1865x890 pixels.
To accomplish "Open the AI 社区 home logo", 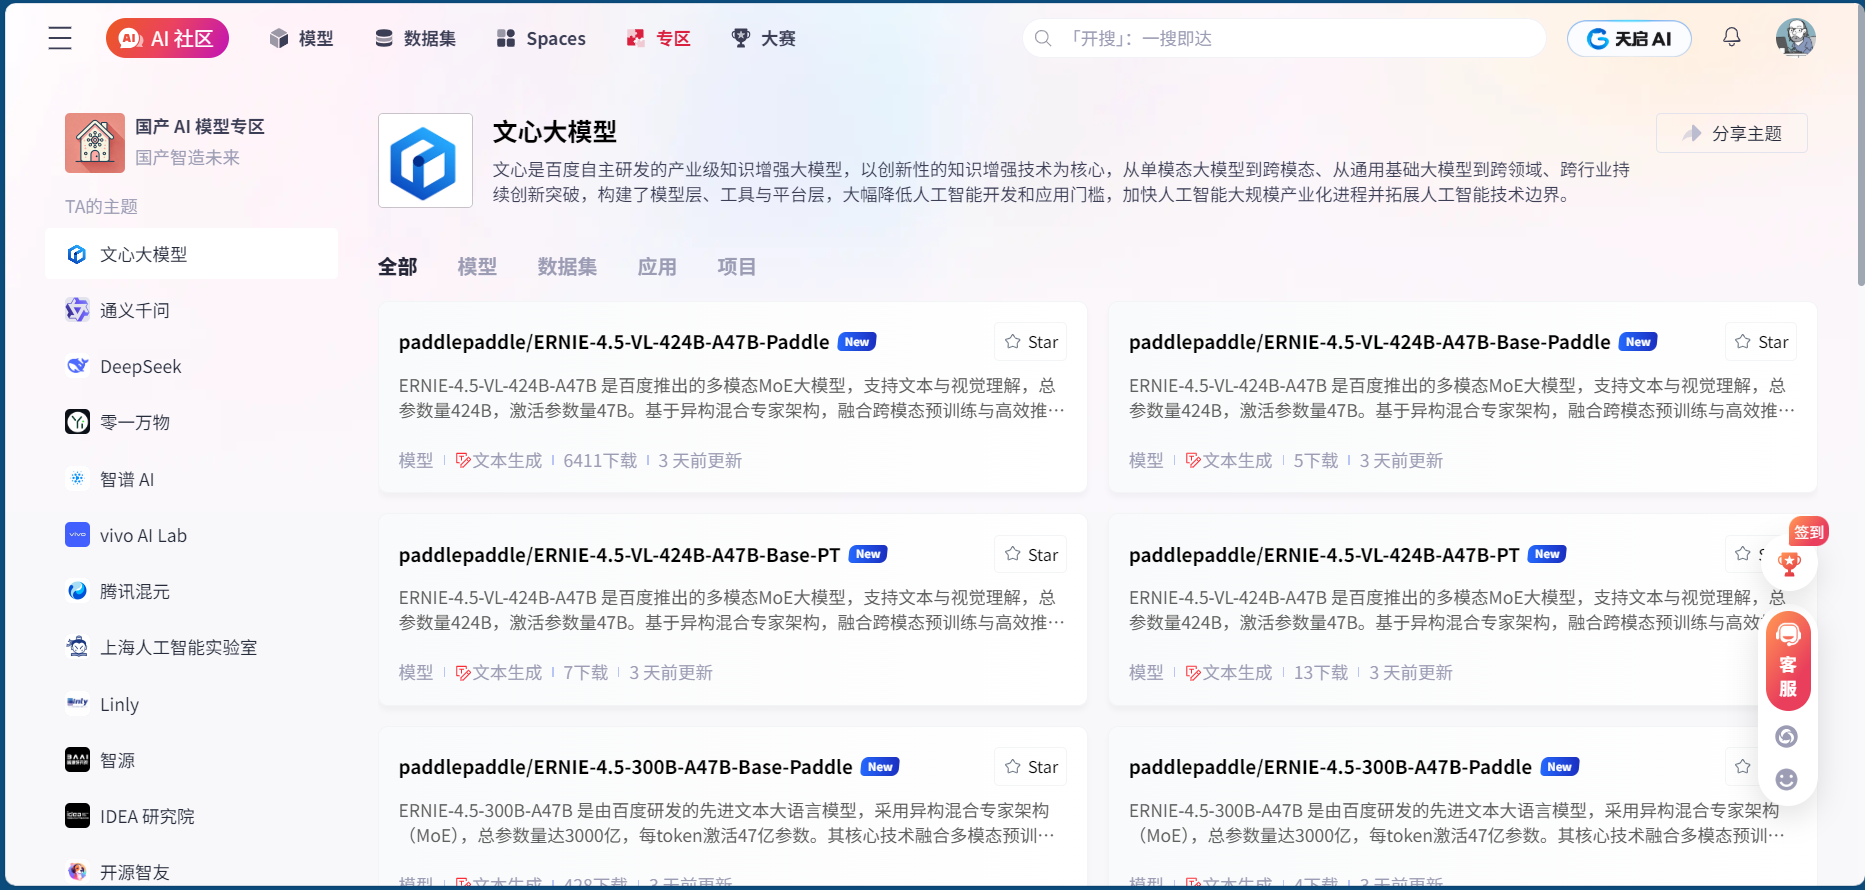I will [167, 38].
